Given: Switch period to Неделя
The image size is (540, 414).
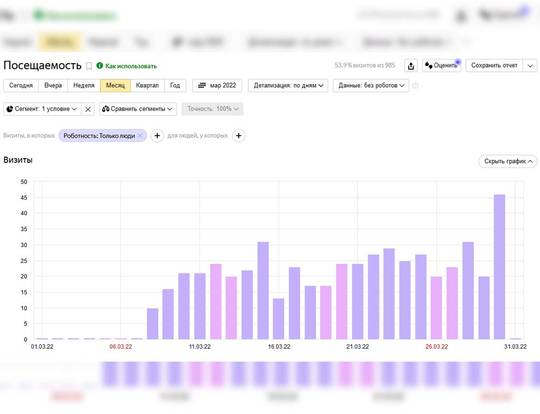Looking at the screenshot, I should tap(84, 85).
